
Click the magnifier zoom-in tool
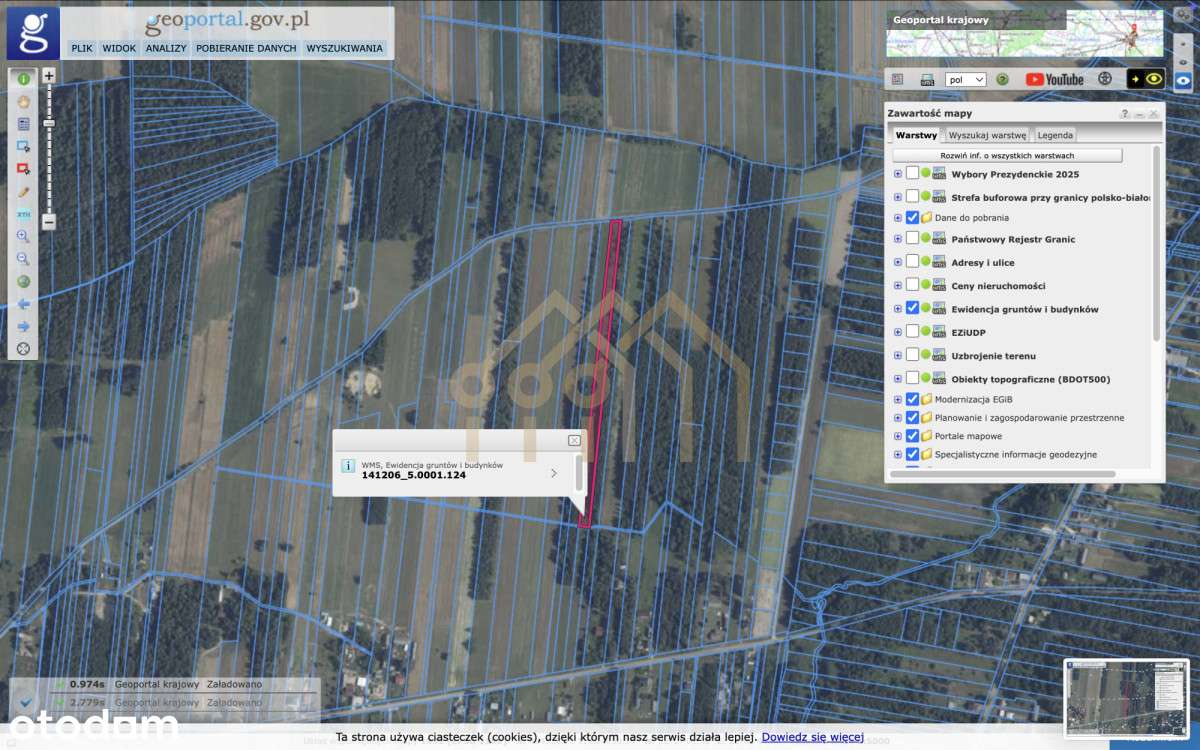point(23,237)
